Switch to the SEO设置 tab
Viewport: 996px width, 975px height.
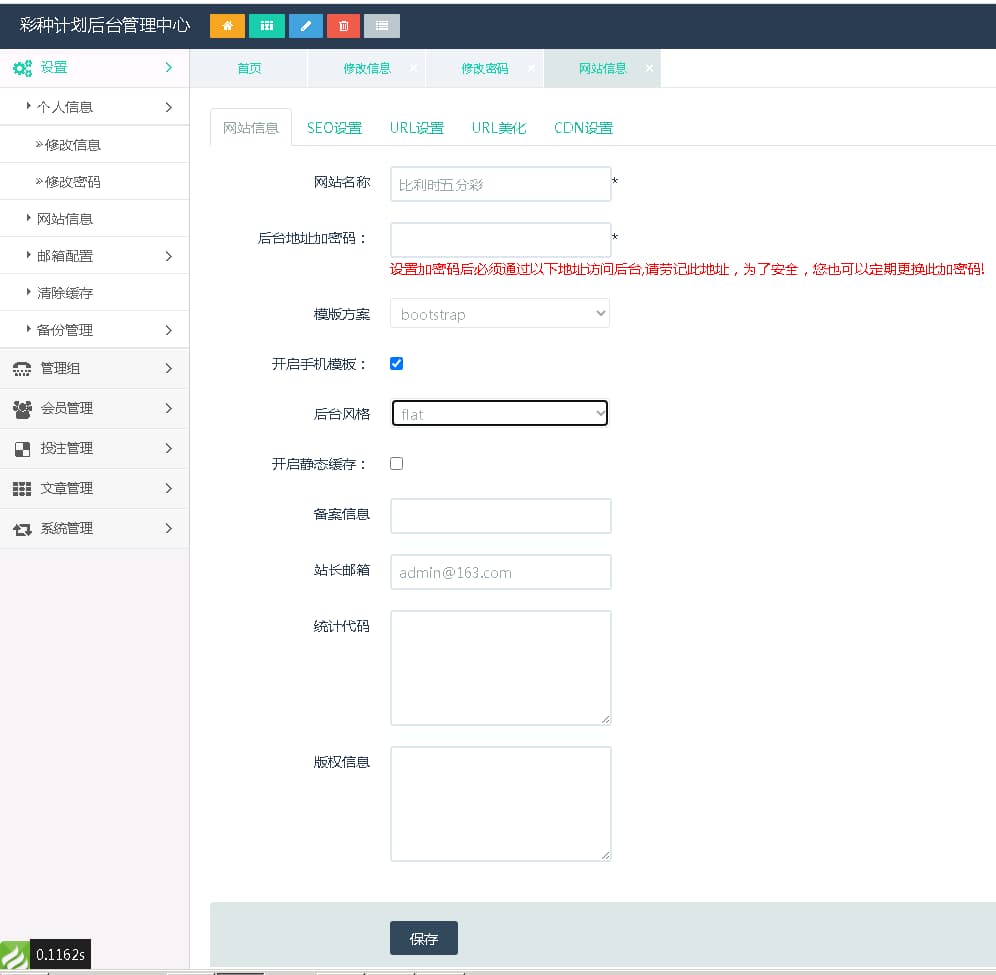point(335,127)
